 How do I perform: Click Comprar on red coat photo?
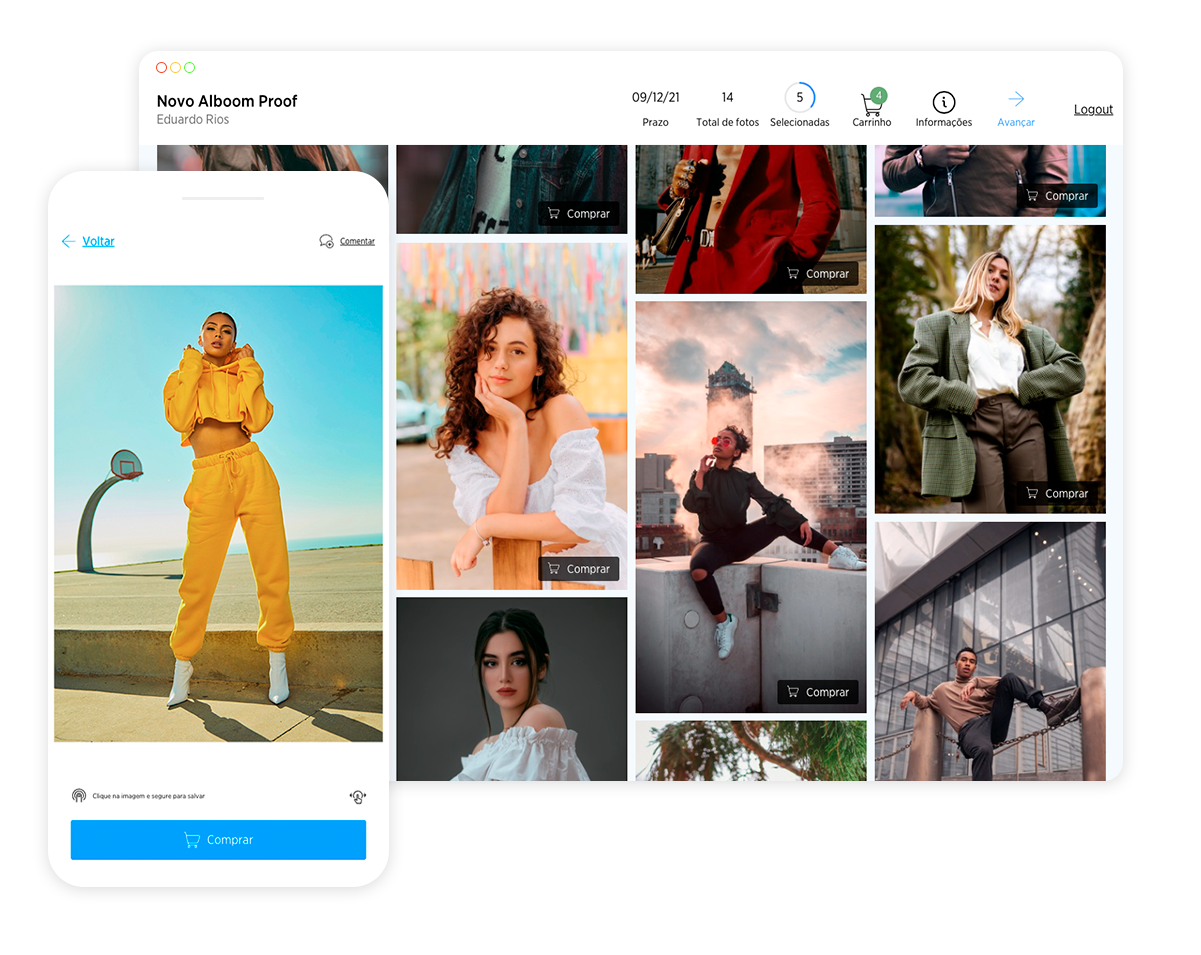(x=818, y=273)
